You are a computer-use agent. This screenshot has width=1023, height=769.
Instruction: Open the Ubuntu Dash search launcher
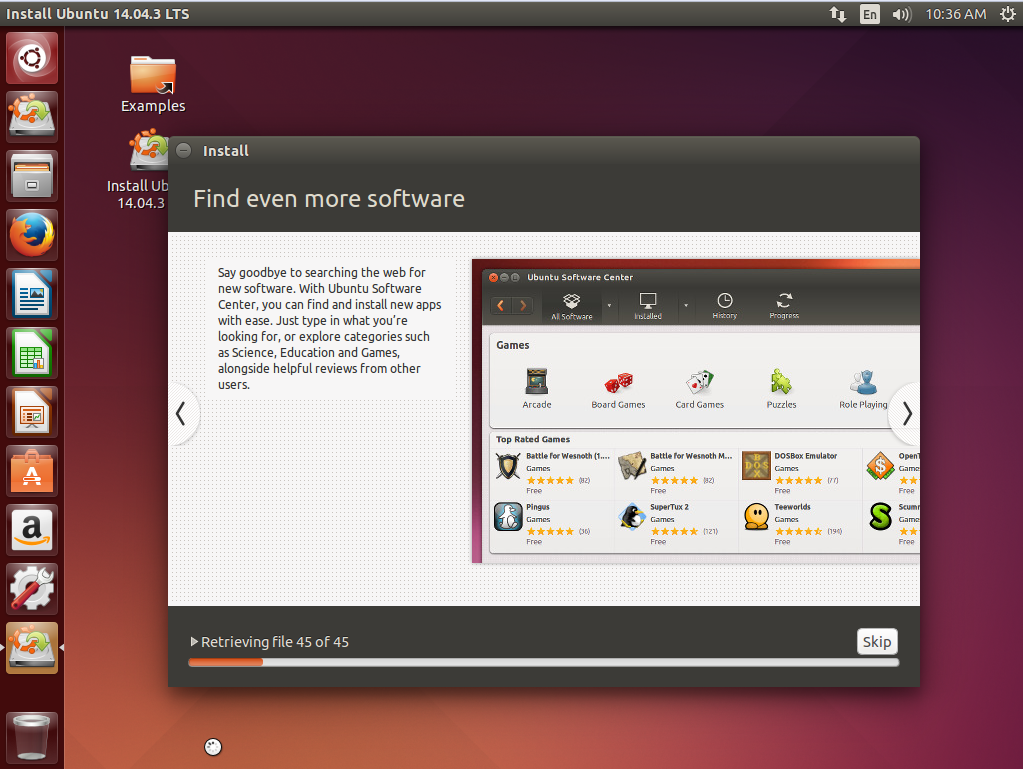click(x=32, y=58)
